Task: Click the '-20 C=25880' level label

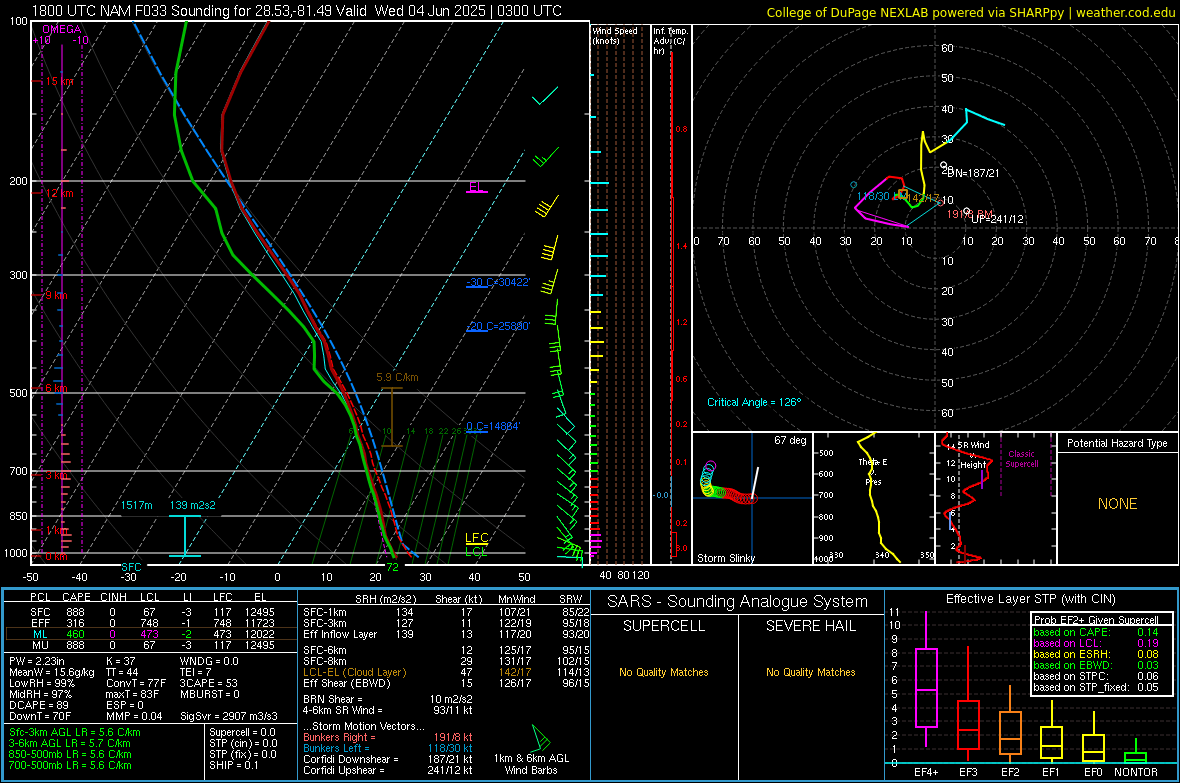Action: tap(497, 326)
